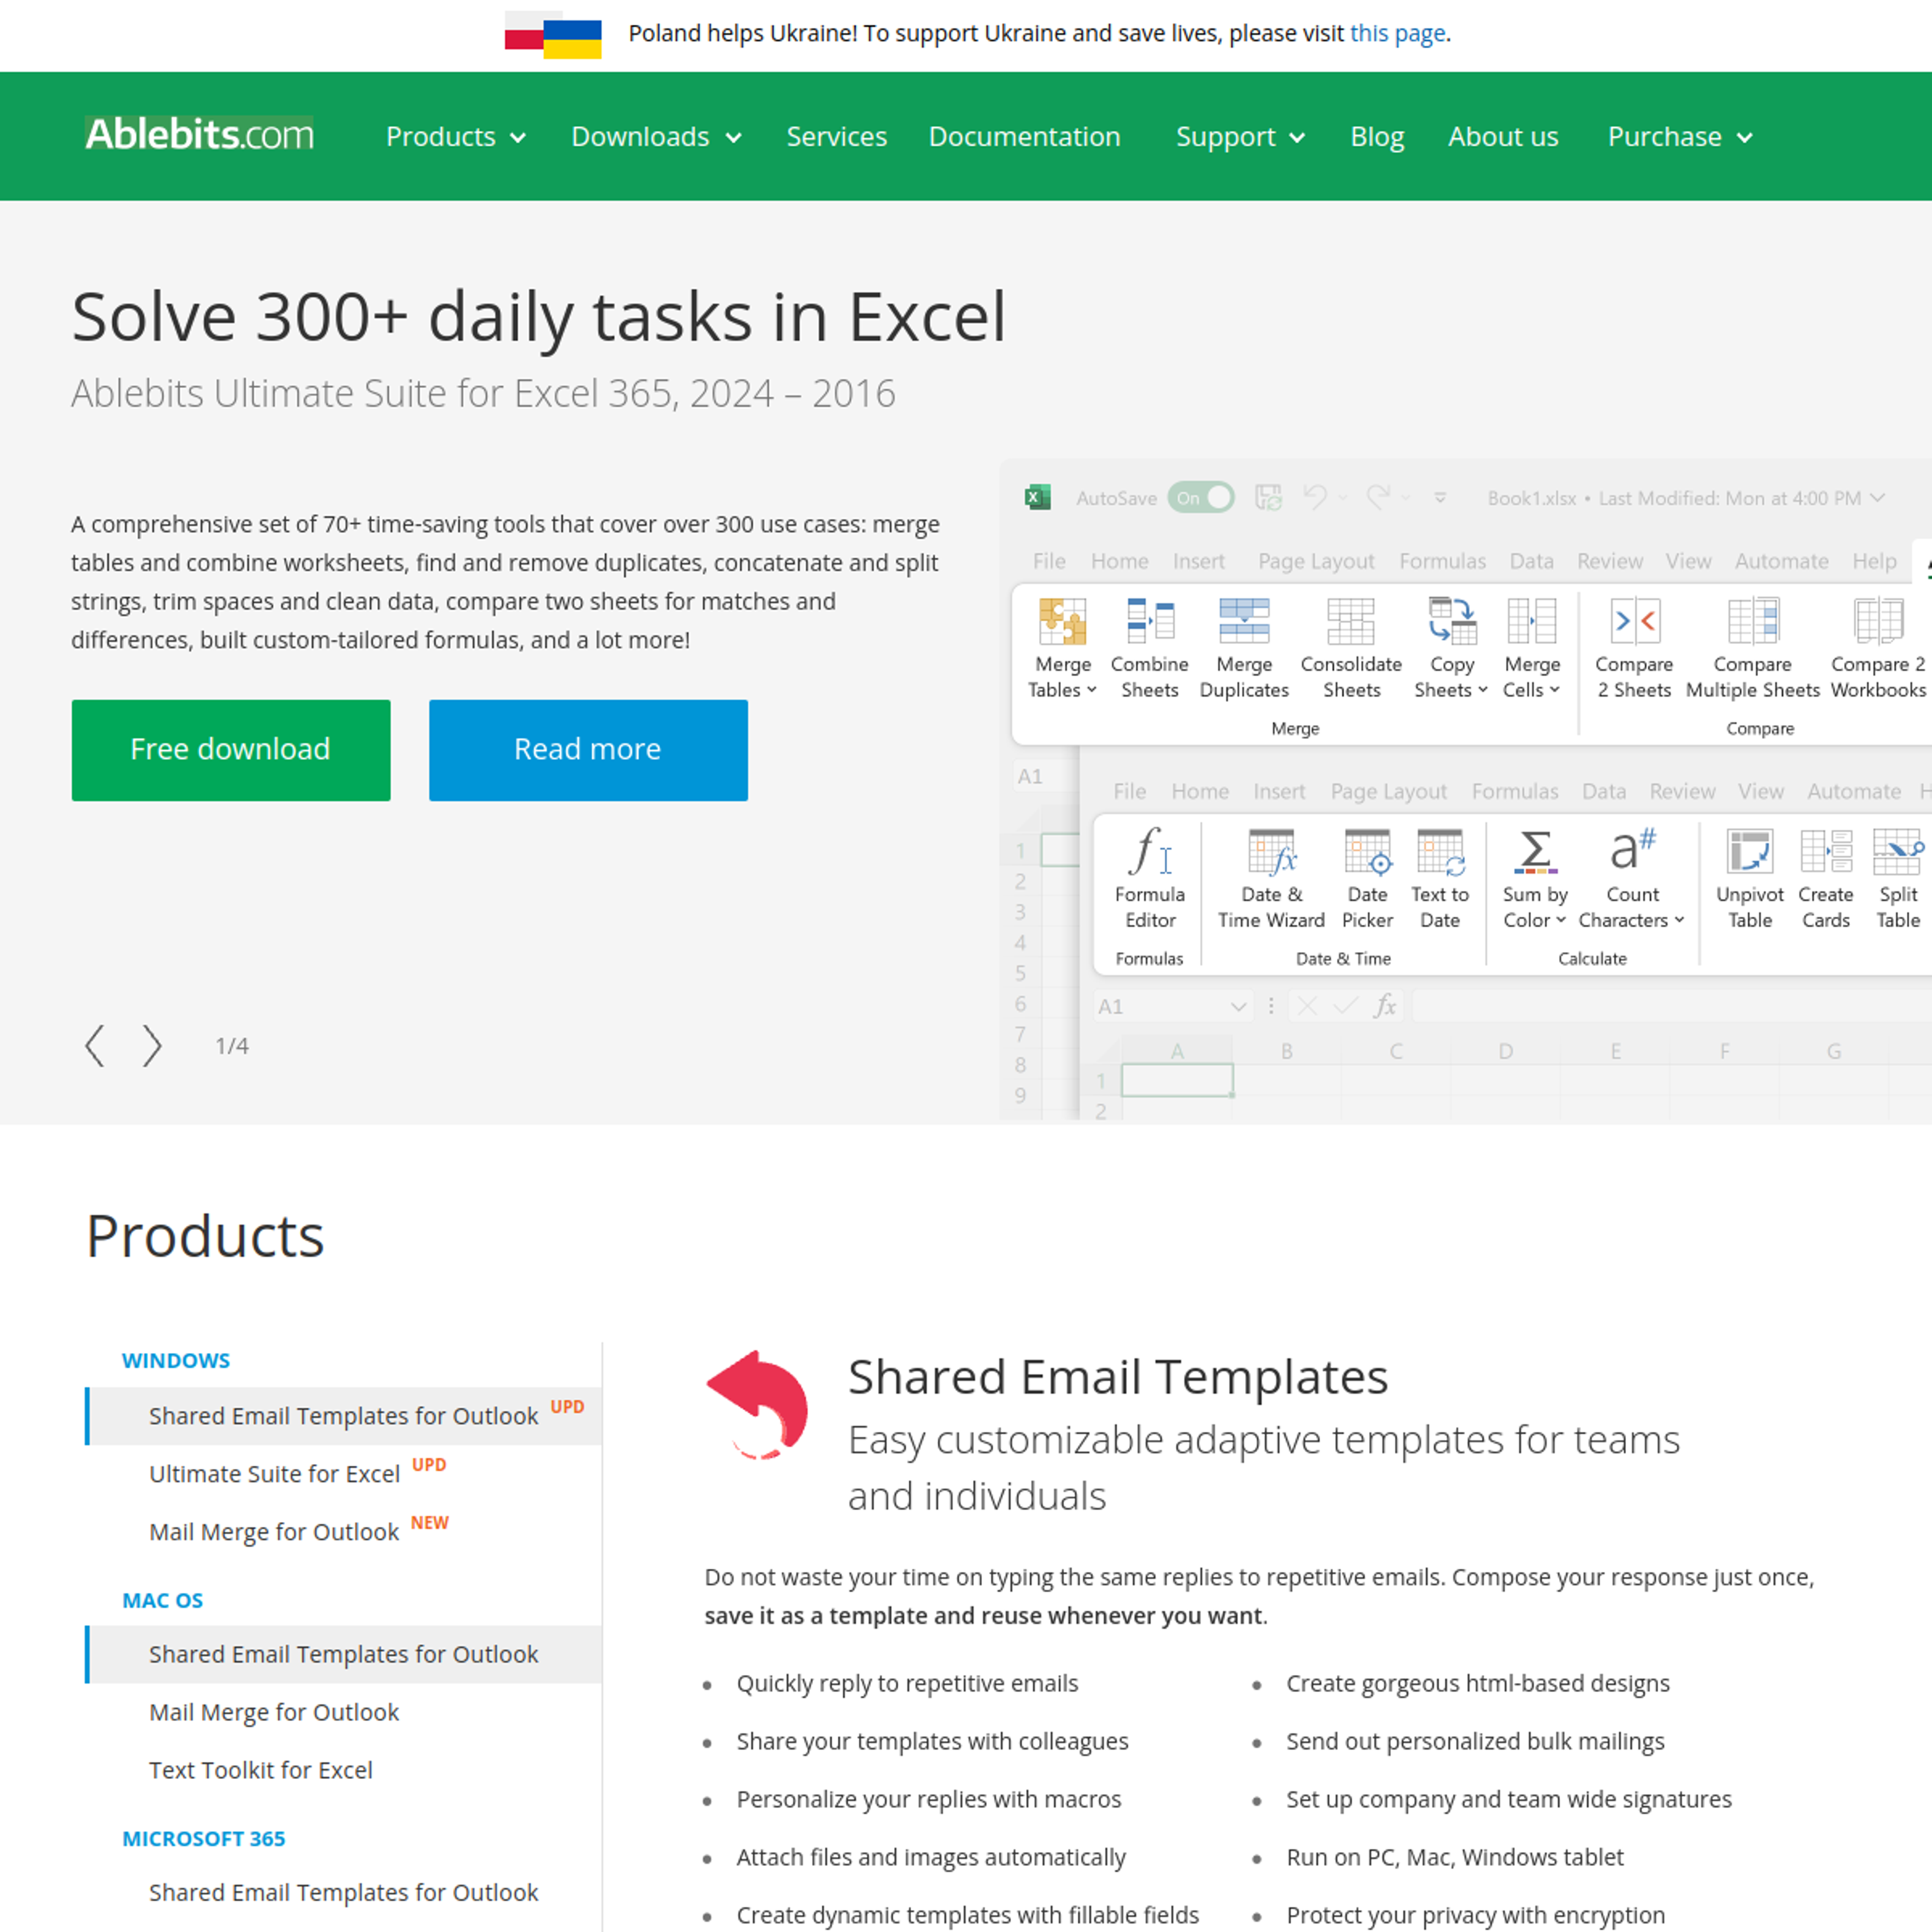Click the 'Solve 300+ daily tasks in Excel' heading
Screen dimensions: 1932x1932
pyautogui.click(x=538, y=317)
